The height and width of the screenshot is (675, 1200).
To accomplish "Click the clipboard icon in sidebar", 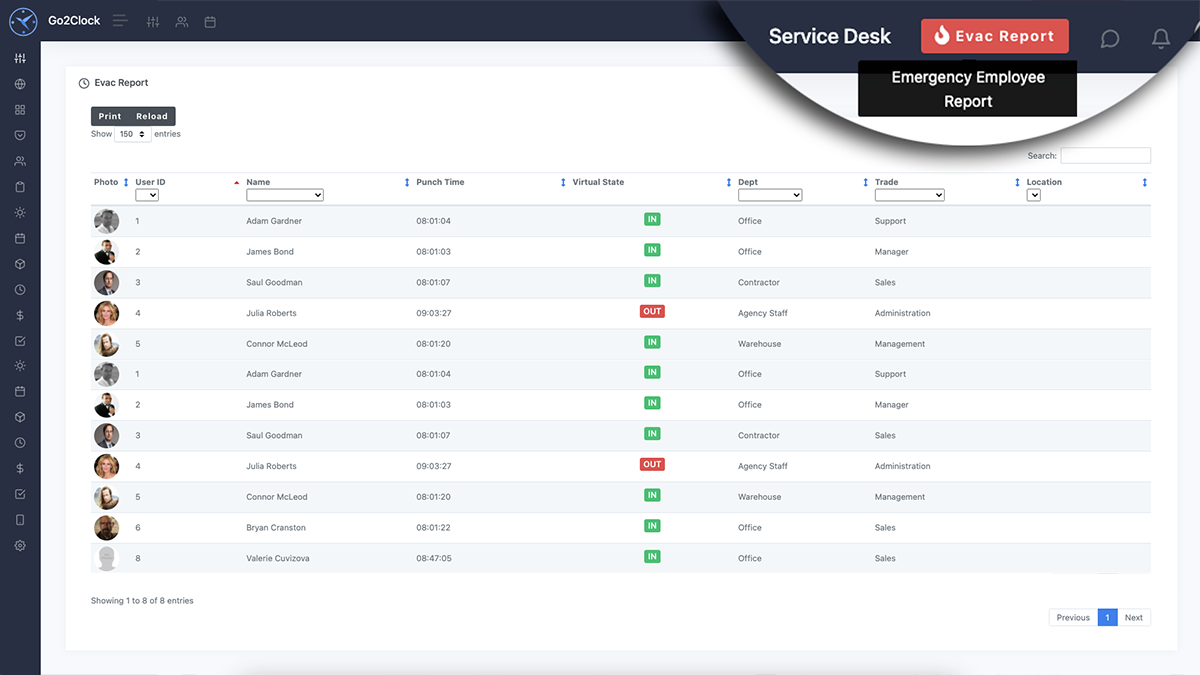I will click(20, 187).
